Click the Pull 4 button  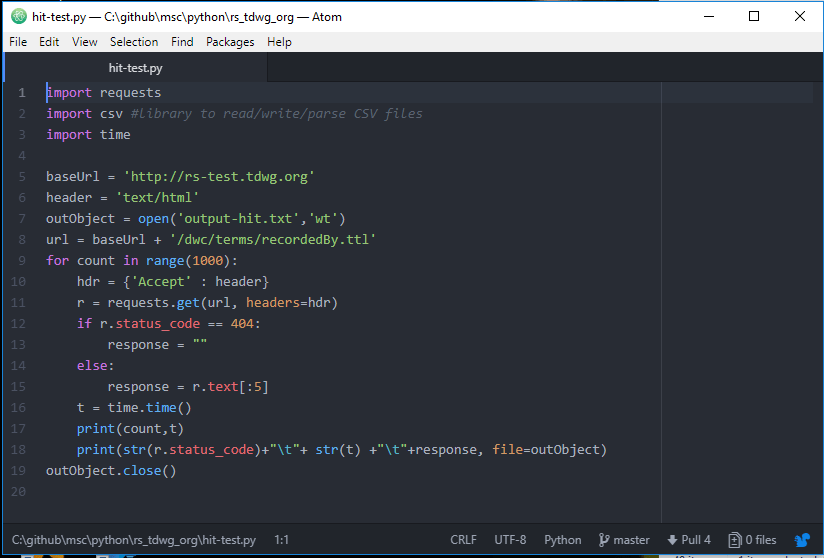pyautogui.click(x=689, y=540)
